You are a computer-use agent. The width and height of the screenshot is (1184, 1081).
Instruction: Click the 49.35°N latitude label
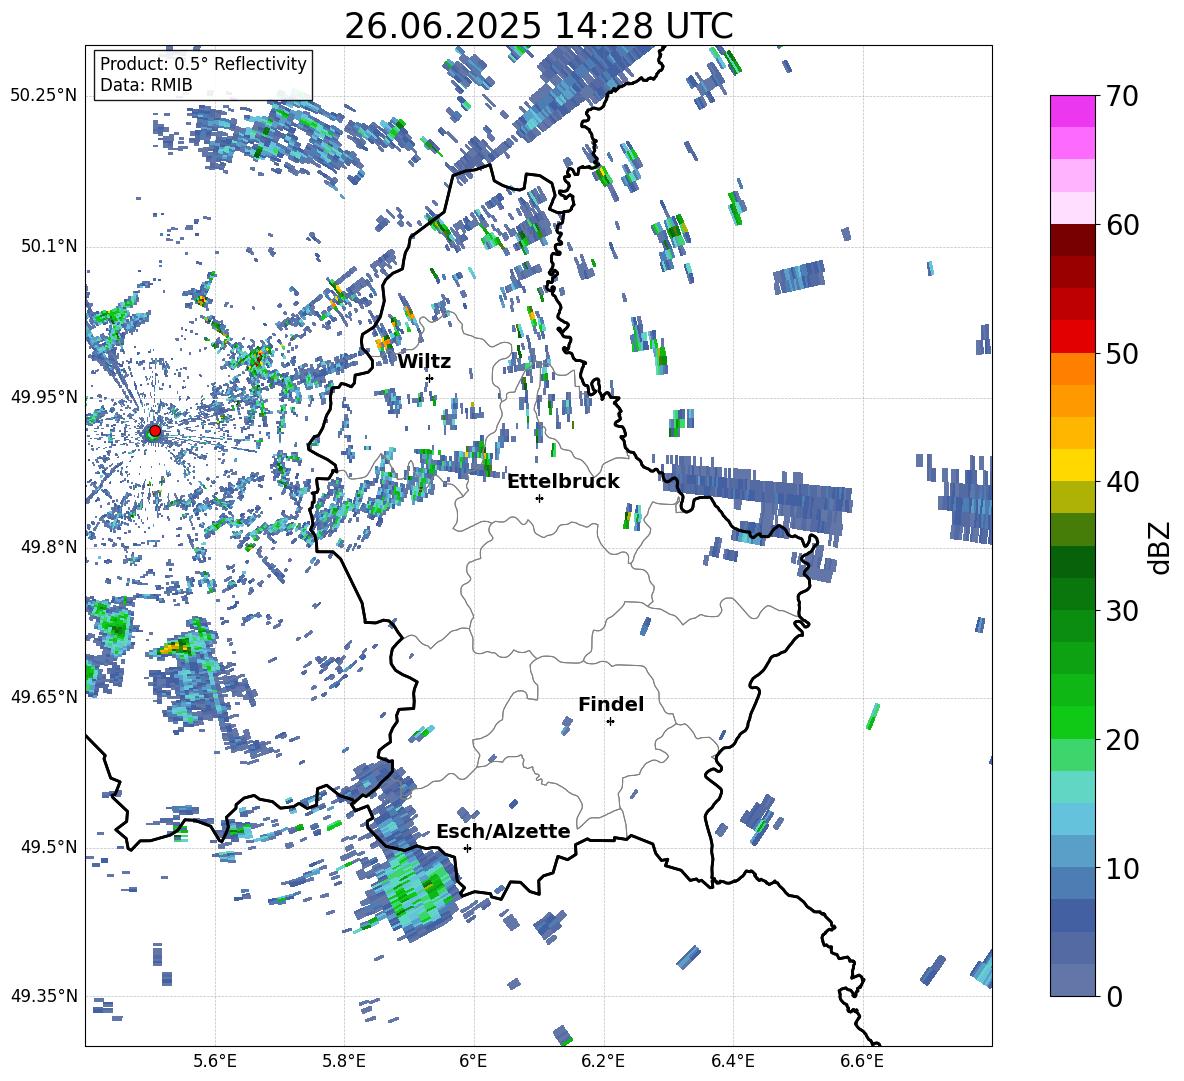pyautogui.click(x=44, y=996)
